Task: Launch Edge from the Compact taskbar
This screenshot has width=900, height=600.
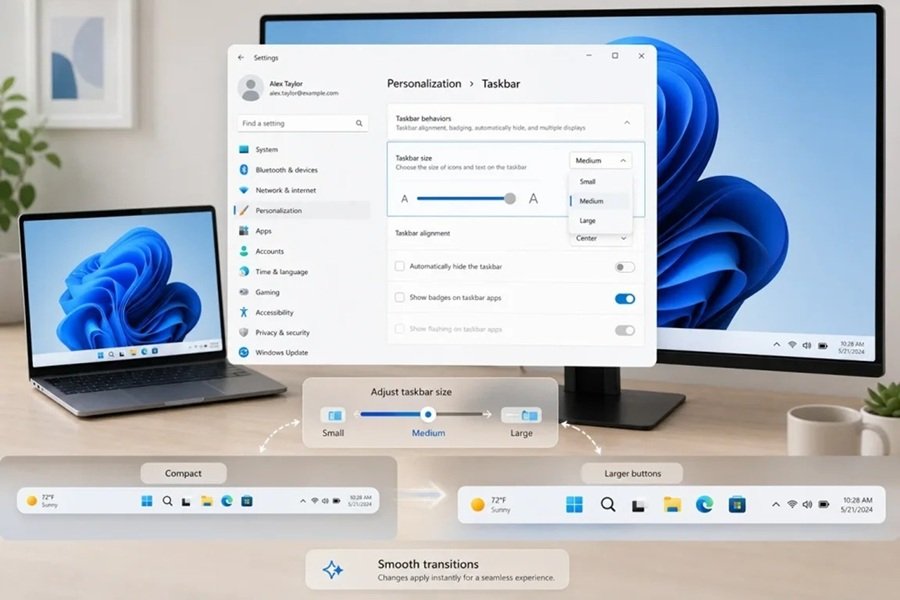Action: 227,501
